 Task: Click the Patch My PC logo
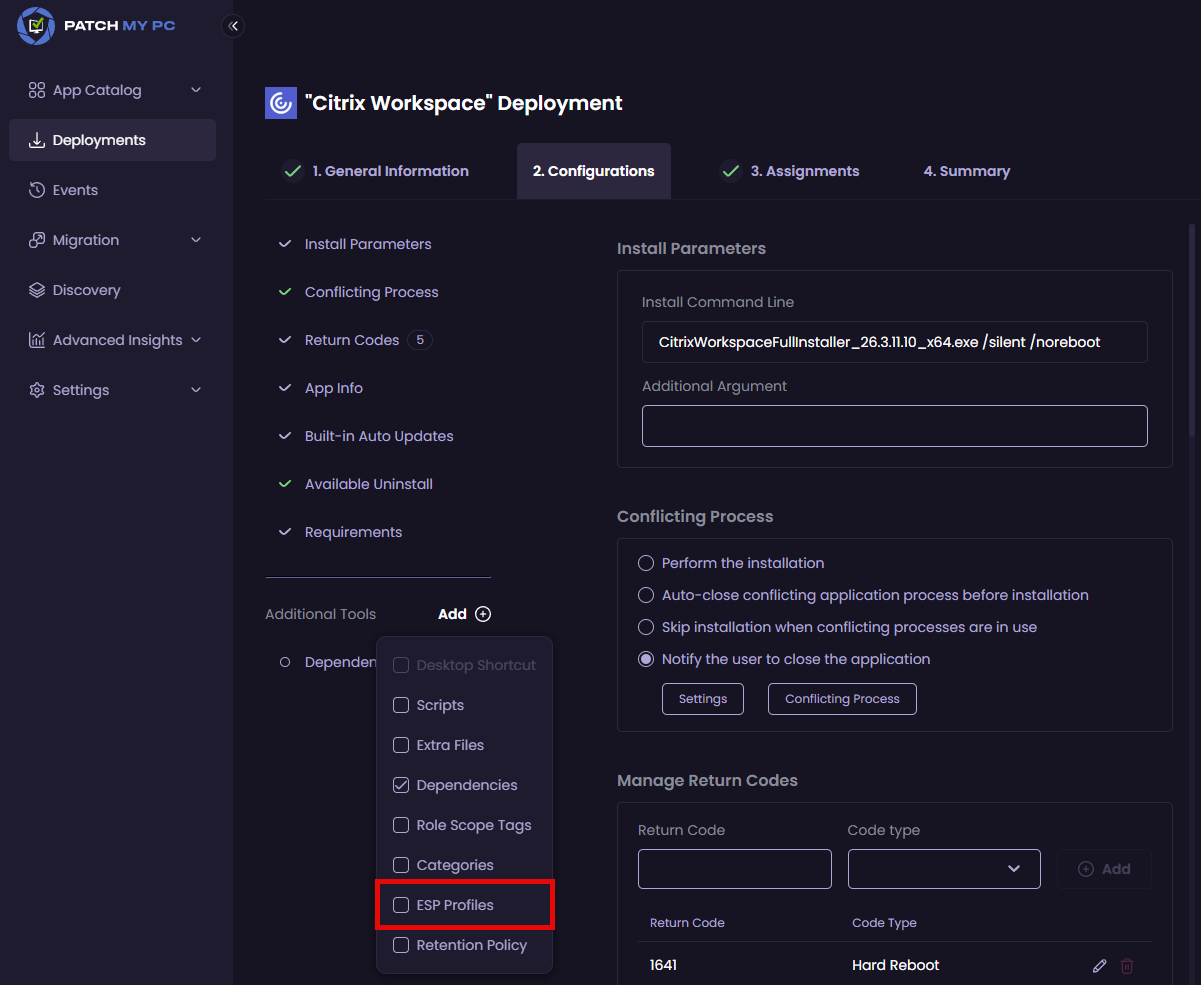click(97, 26)
